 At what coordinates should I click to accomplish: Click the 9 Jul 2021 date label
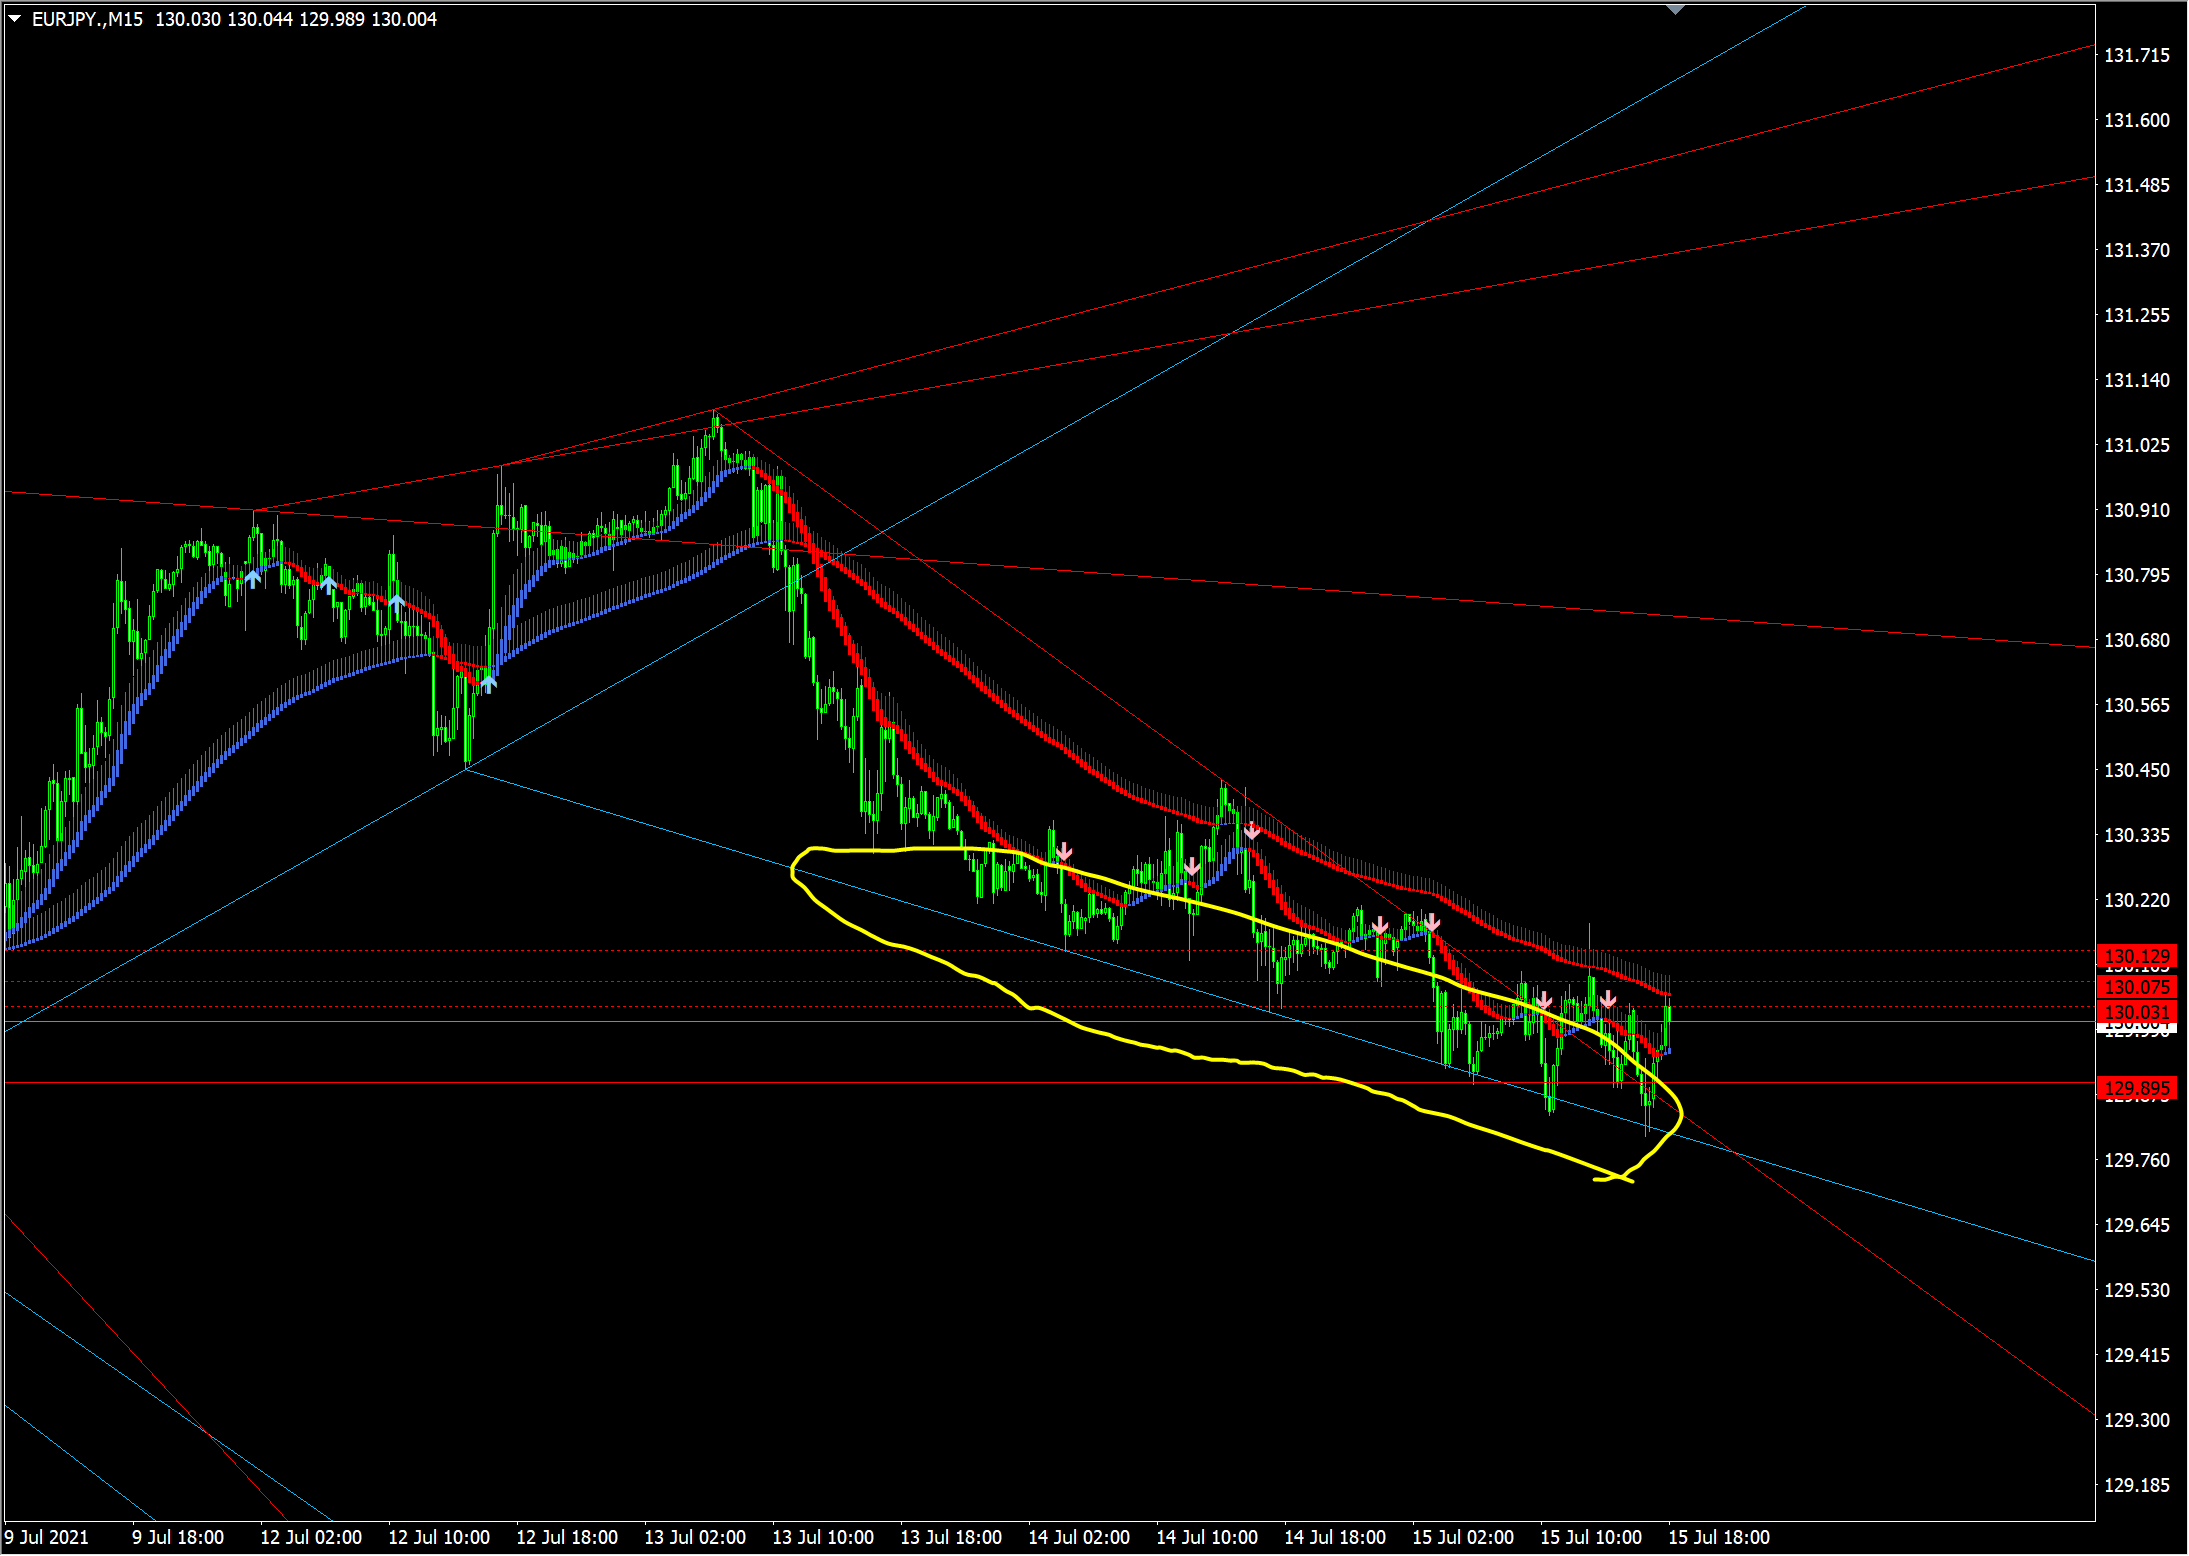(47, 1537)
